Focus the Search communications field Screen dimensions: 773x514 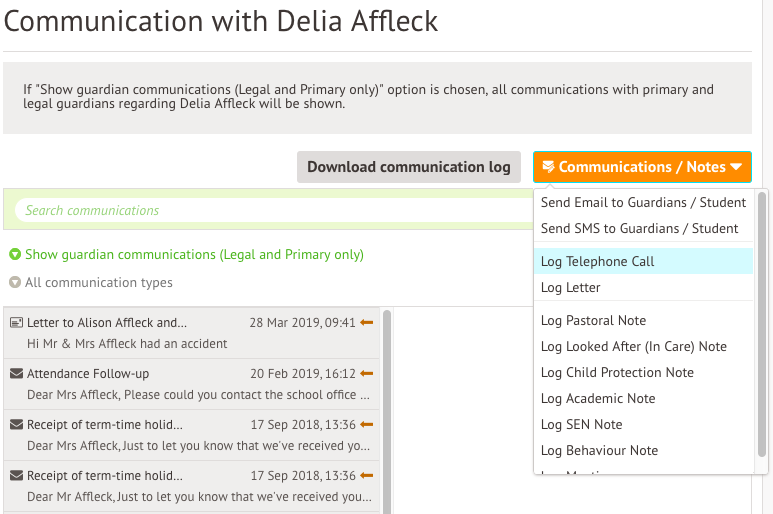pos(270,211)
